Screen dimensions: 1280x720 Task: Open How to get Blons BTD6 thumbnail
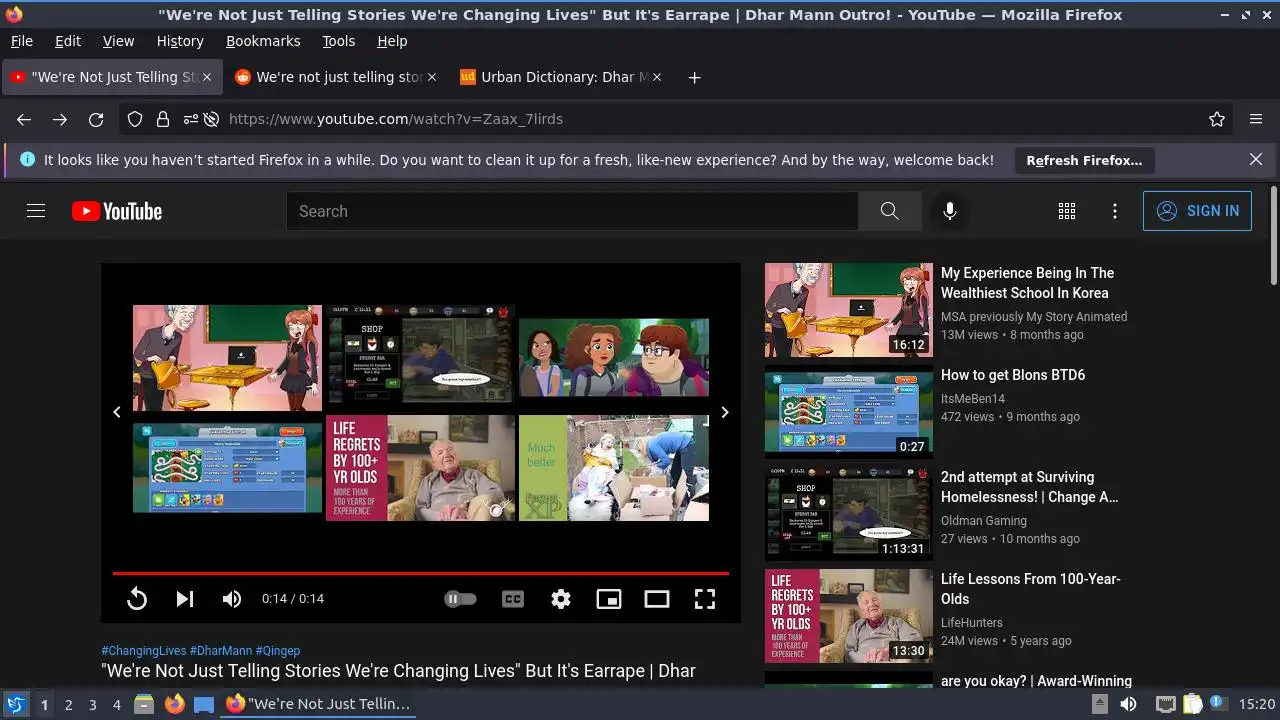pos(849,412)
